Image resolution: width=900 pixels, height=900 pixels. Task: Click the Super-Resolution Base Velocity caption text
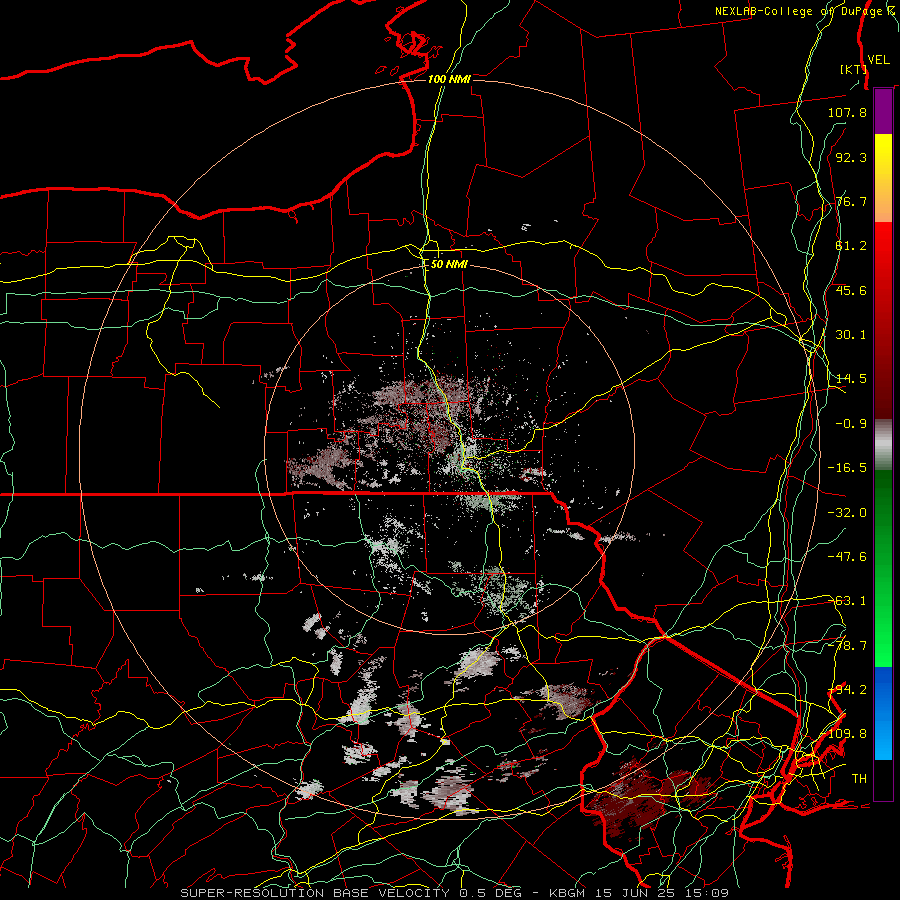[454, 893]
